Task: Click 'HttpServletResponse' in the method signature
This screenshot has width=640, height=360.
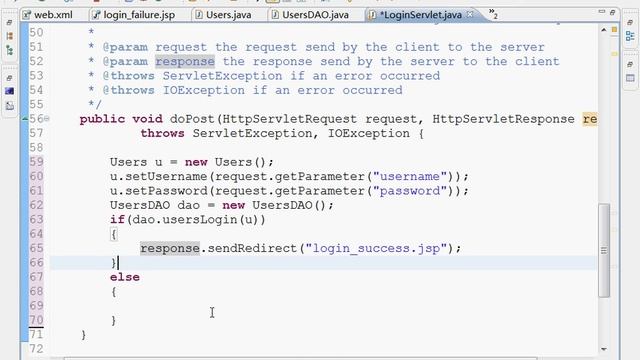Action: click(504, 119)
